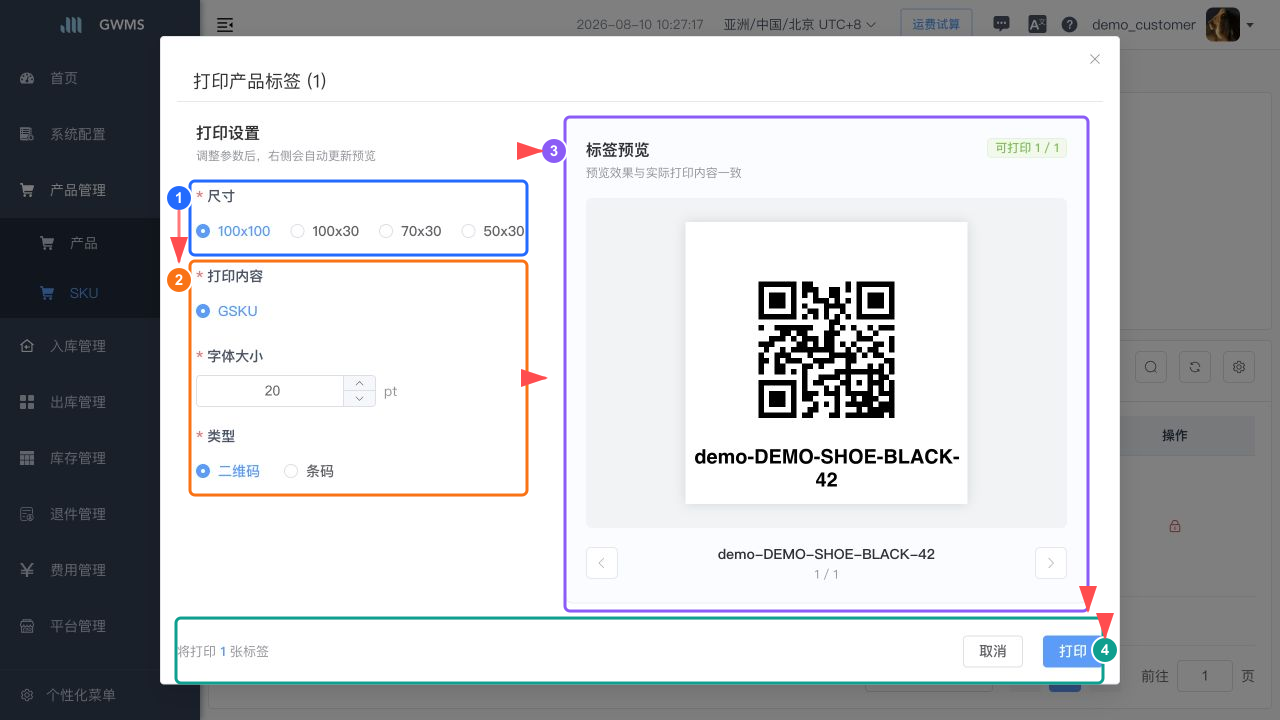Open SKU submenu item
Screen dimensions: 1280x720
point(84,293)
